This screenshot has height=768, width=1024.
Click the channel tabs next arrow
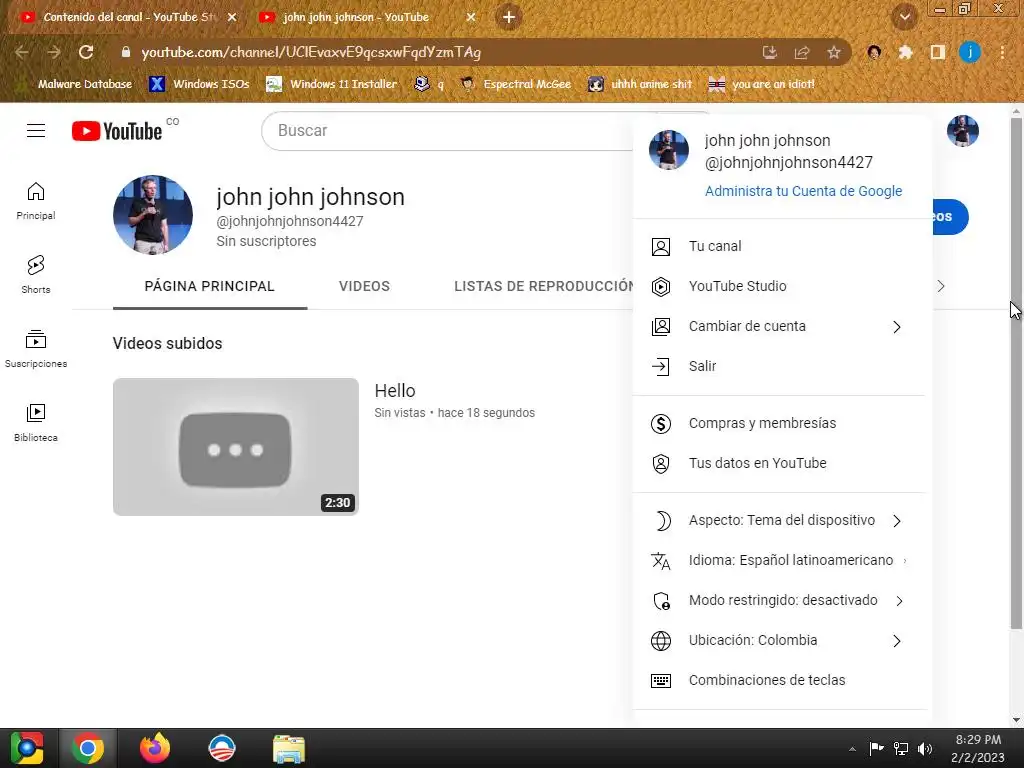[940, 286]
